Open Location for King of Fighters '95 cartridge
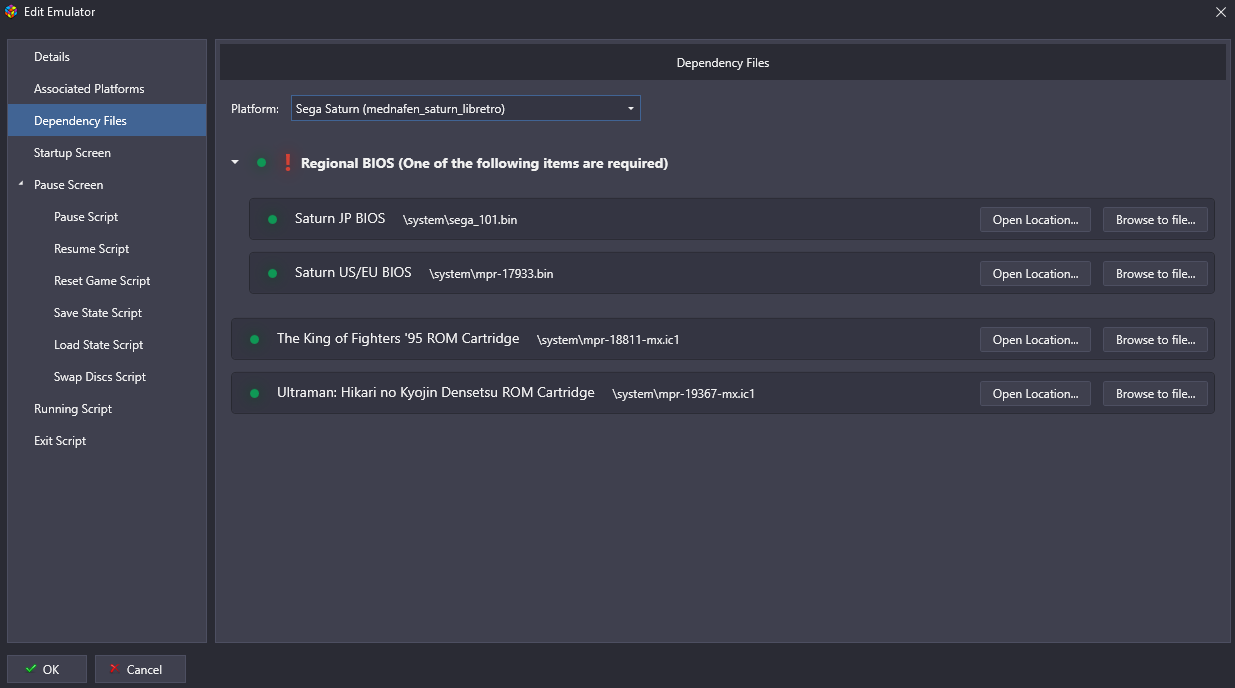This screenshot has height=688, width=1235. 1035,340
